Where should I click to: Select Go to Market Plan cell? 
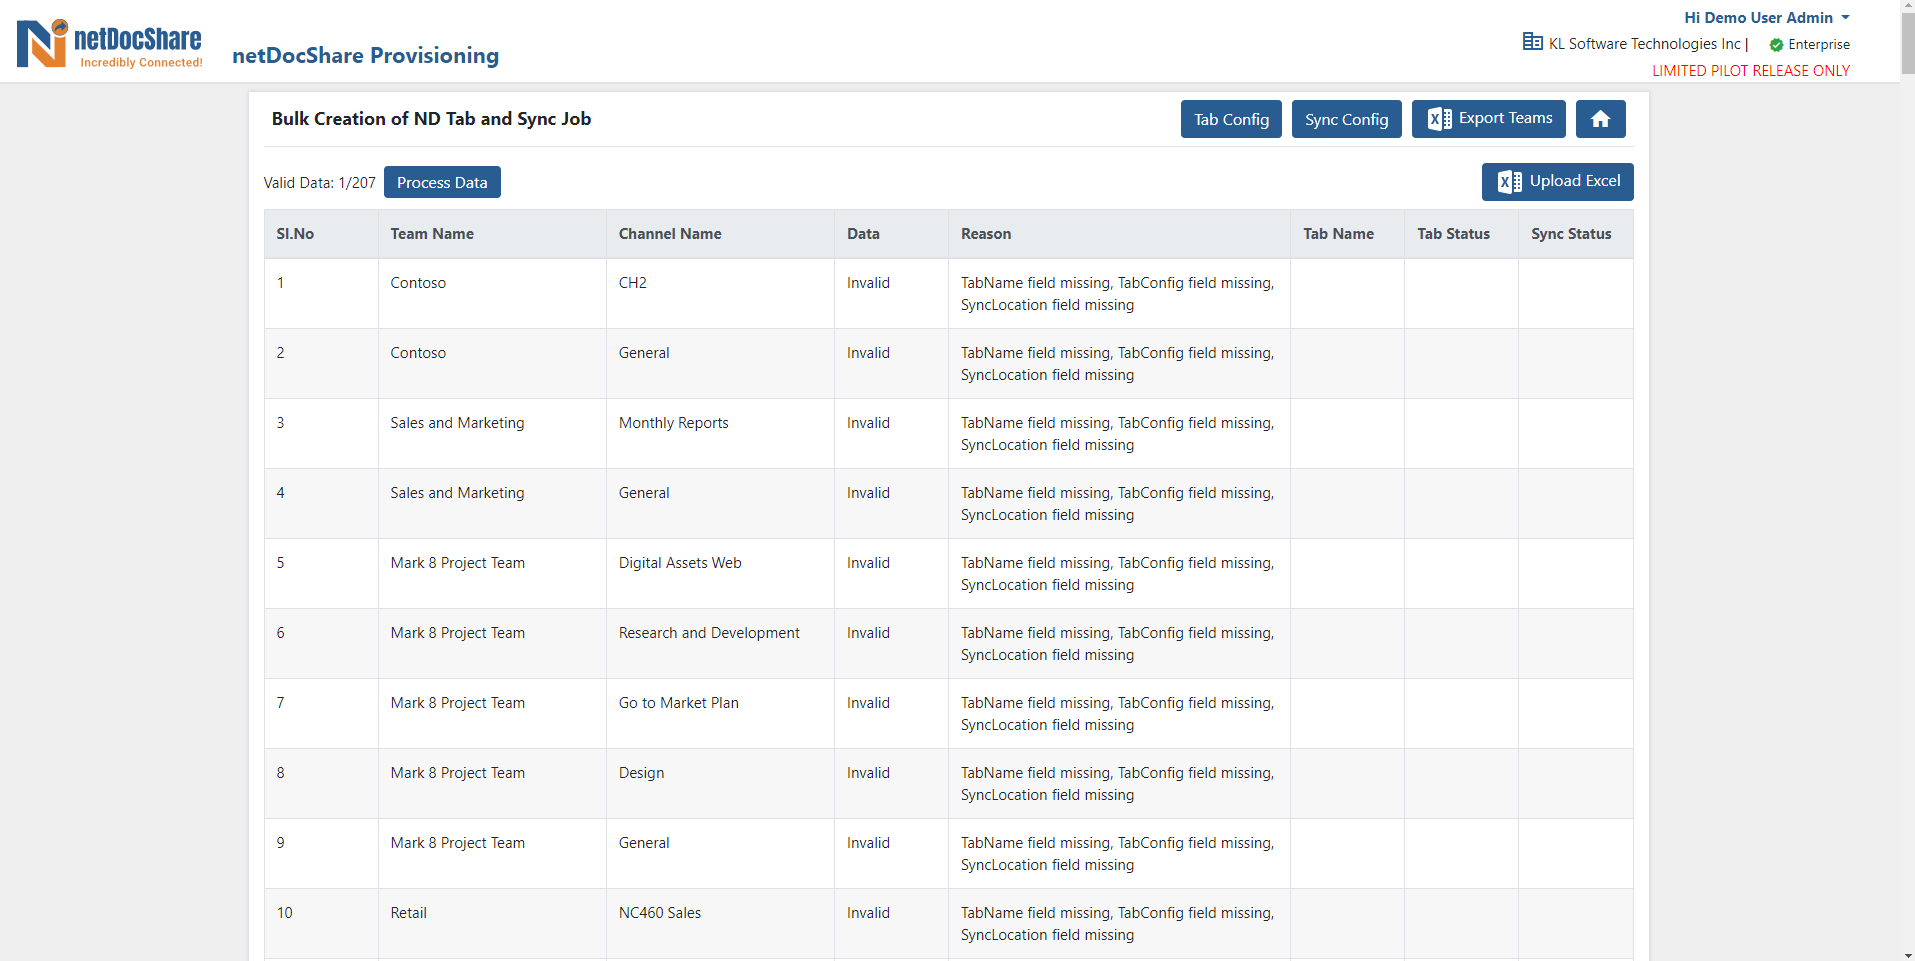(720, 714)
